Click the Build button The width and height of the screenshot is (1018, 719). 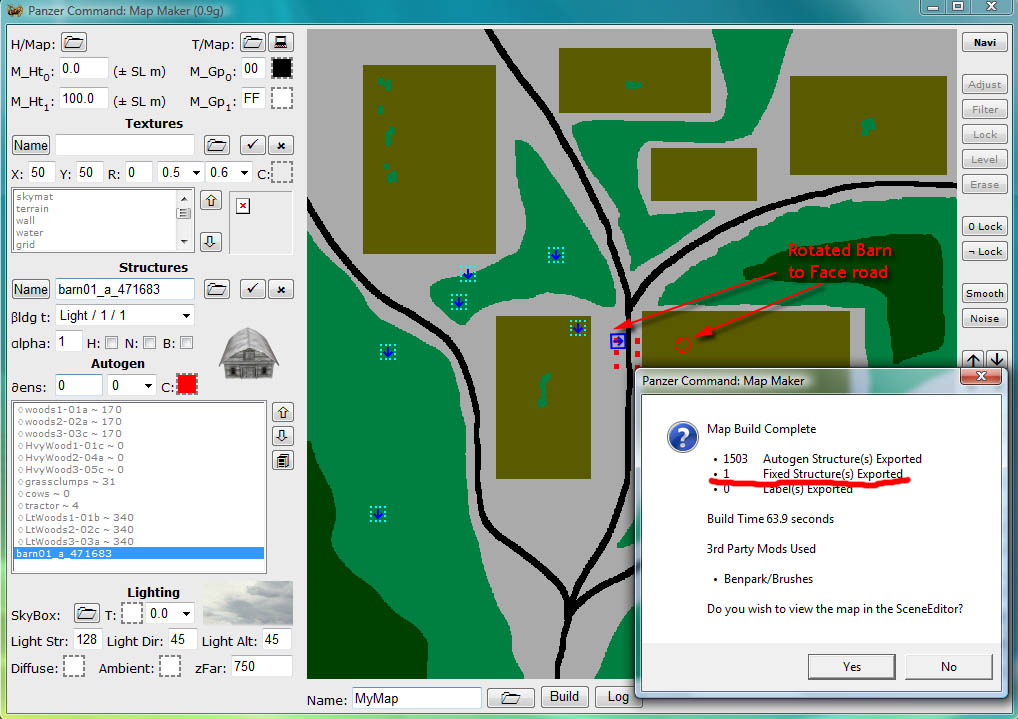[x=564, y=697]
